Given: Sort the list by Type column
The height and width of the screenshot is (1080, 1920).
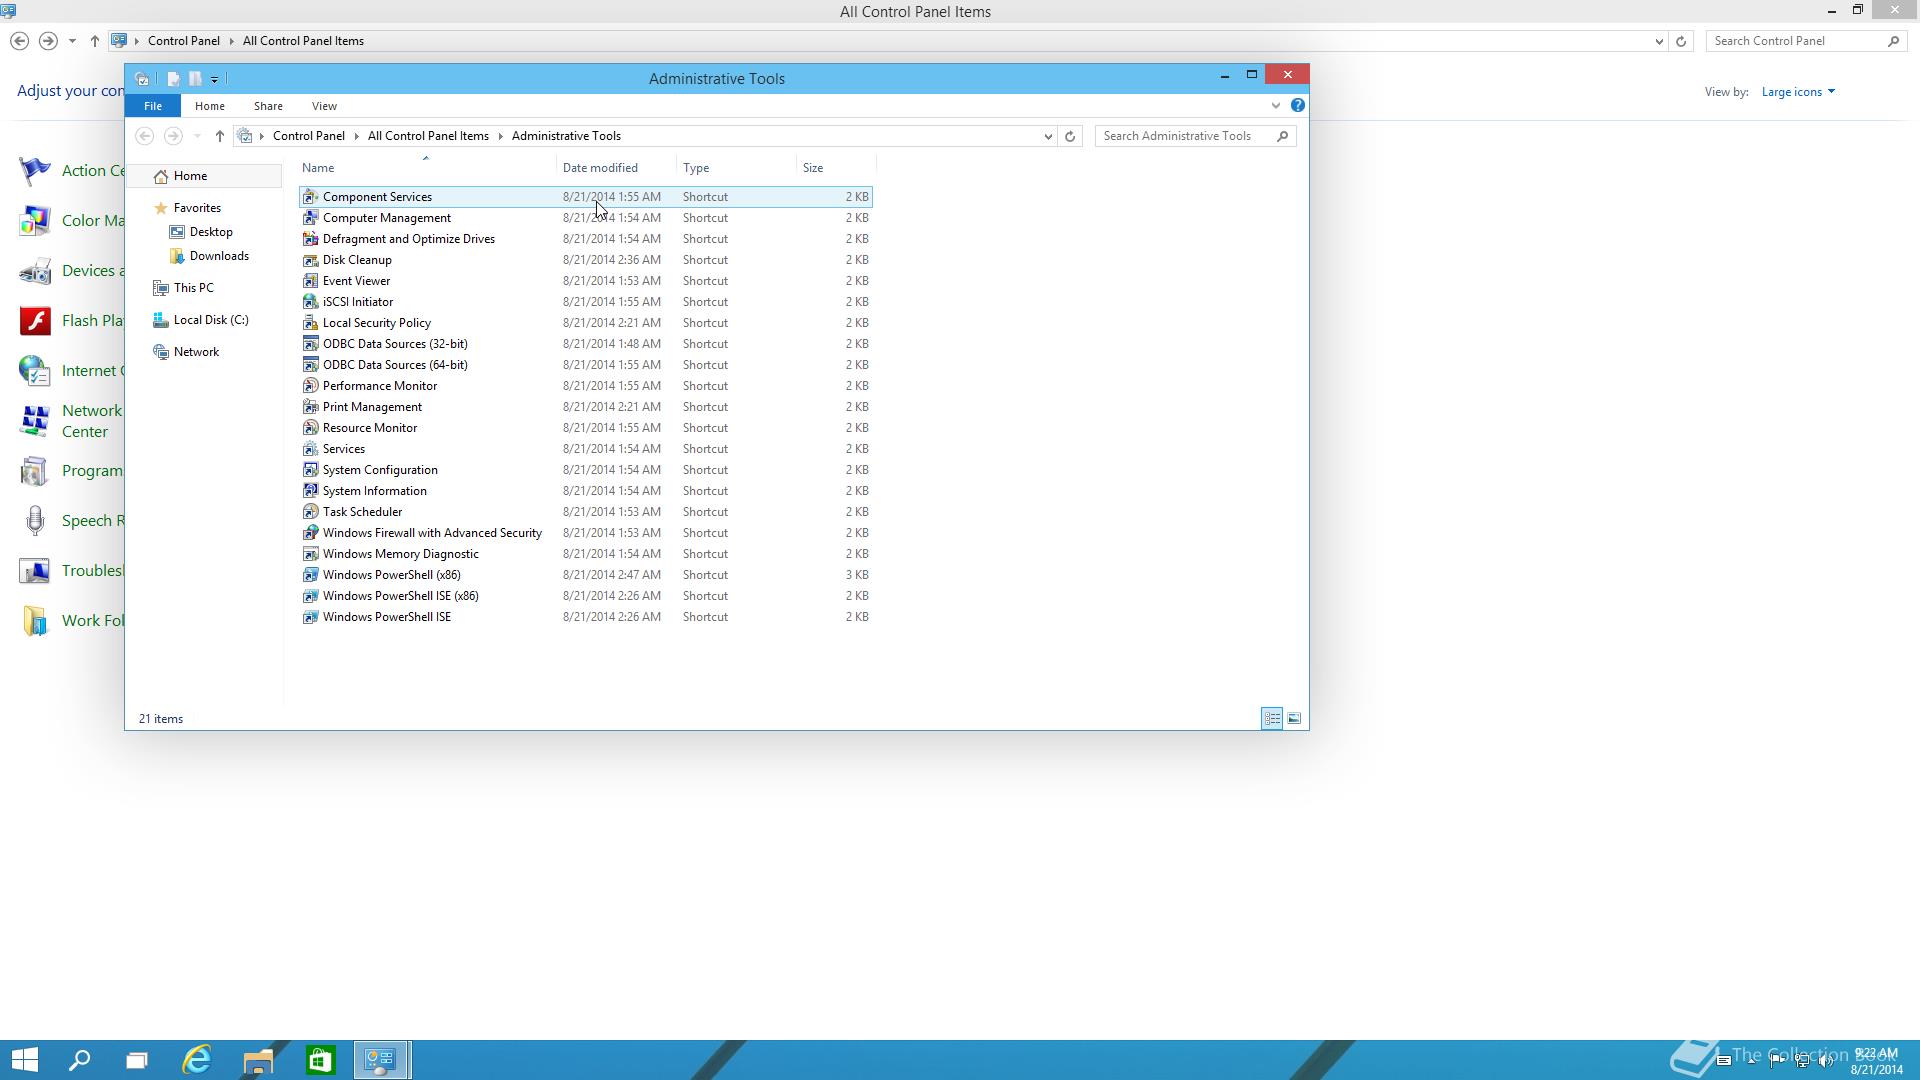Looking at the screenshot, I should tap(737, 168).
